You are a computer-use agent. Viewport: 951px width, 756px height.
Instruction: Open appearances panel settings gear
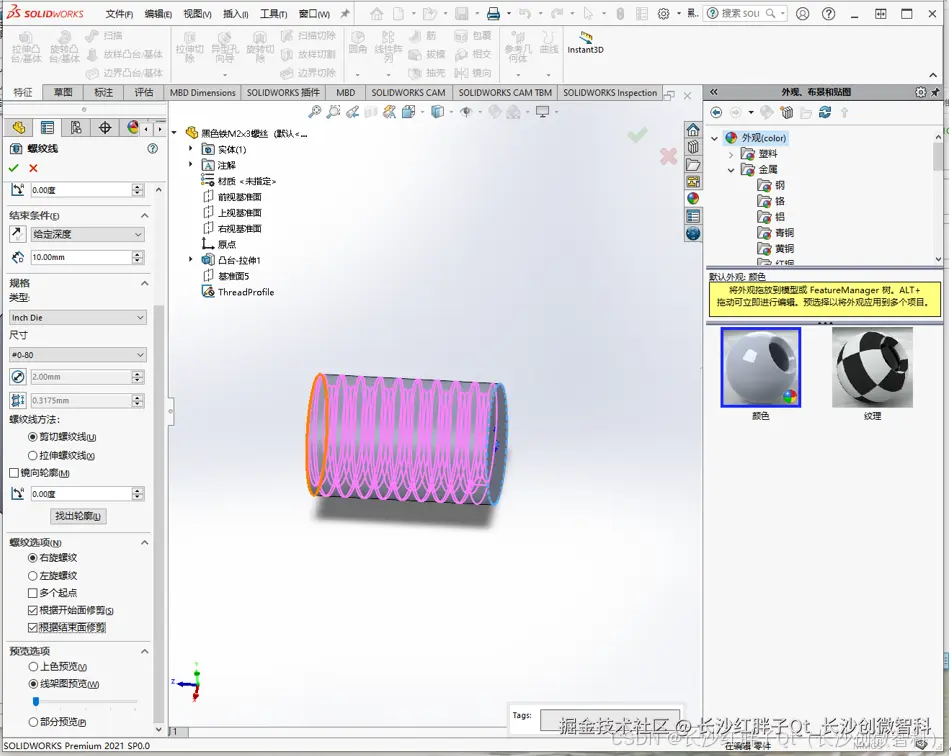point(921,92)
